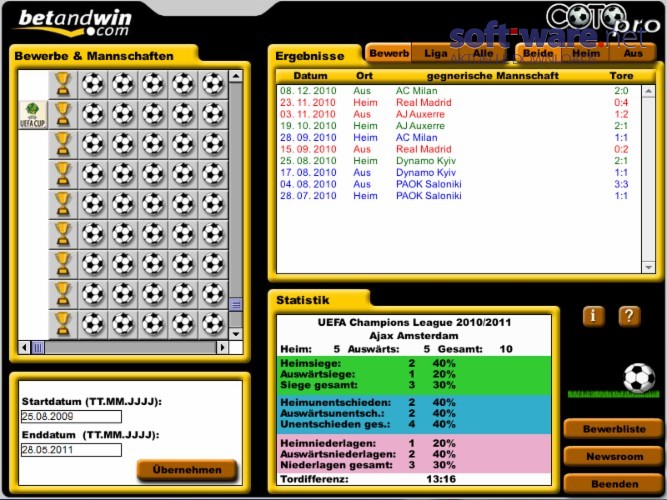Switch to the Bewerb tab

click(x=389, y=53)
